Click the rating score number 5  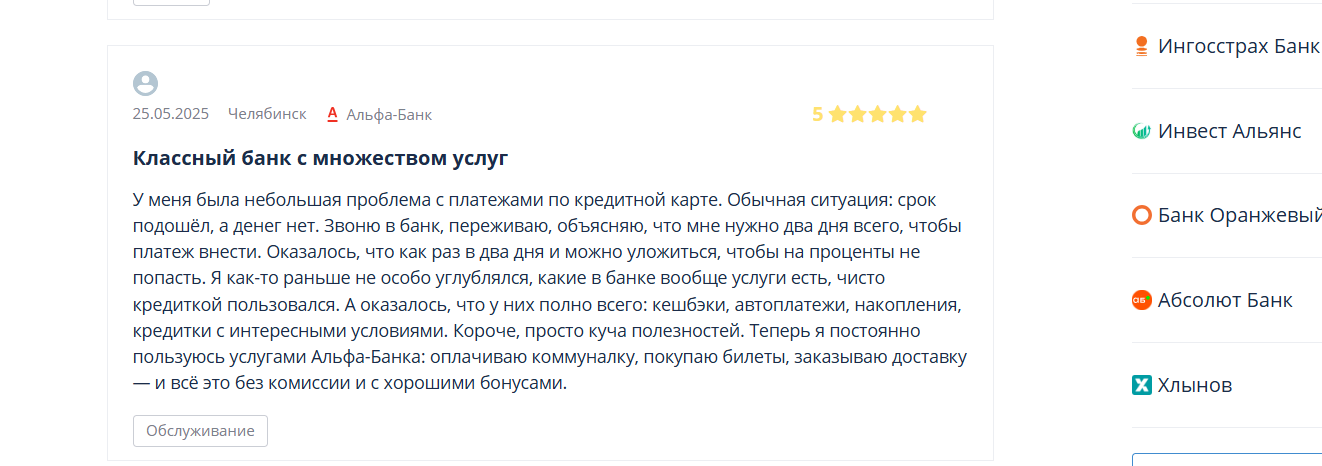[x=818, y=114]
